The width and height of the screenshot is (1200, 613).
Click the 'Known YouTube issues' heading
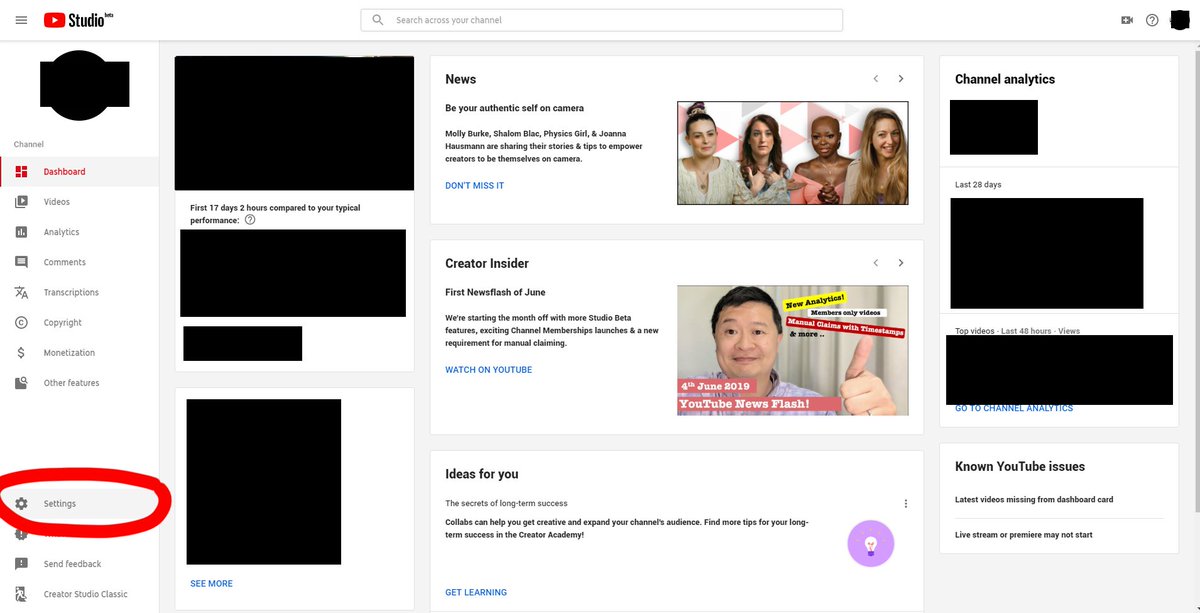coord(1020,466)
